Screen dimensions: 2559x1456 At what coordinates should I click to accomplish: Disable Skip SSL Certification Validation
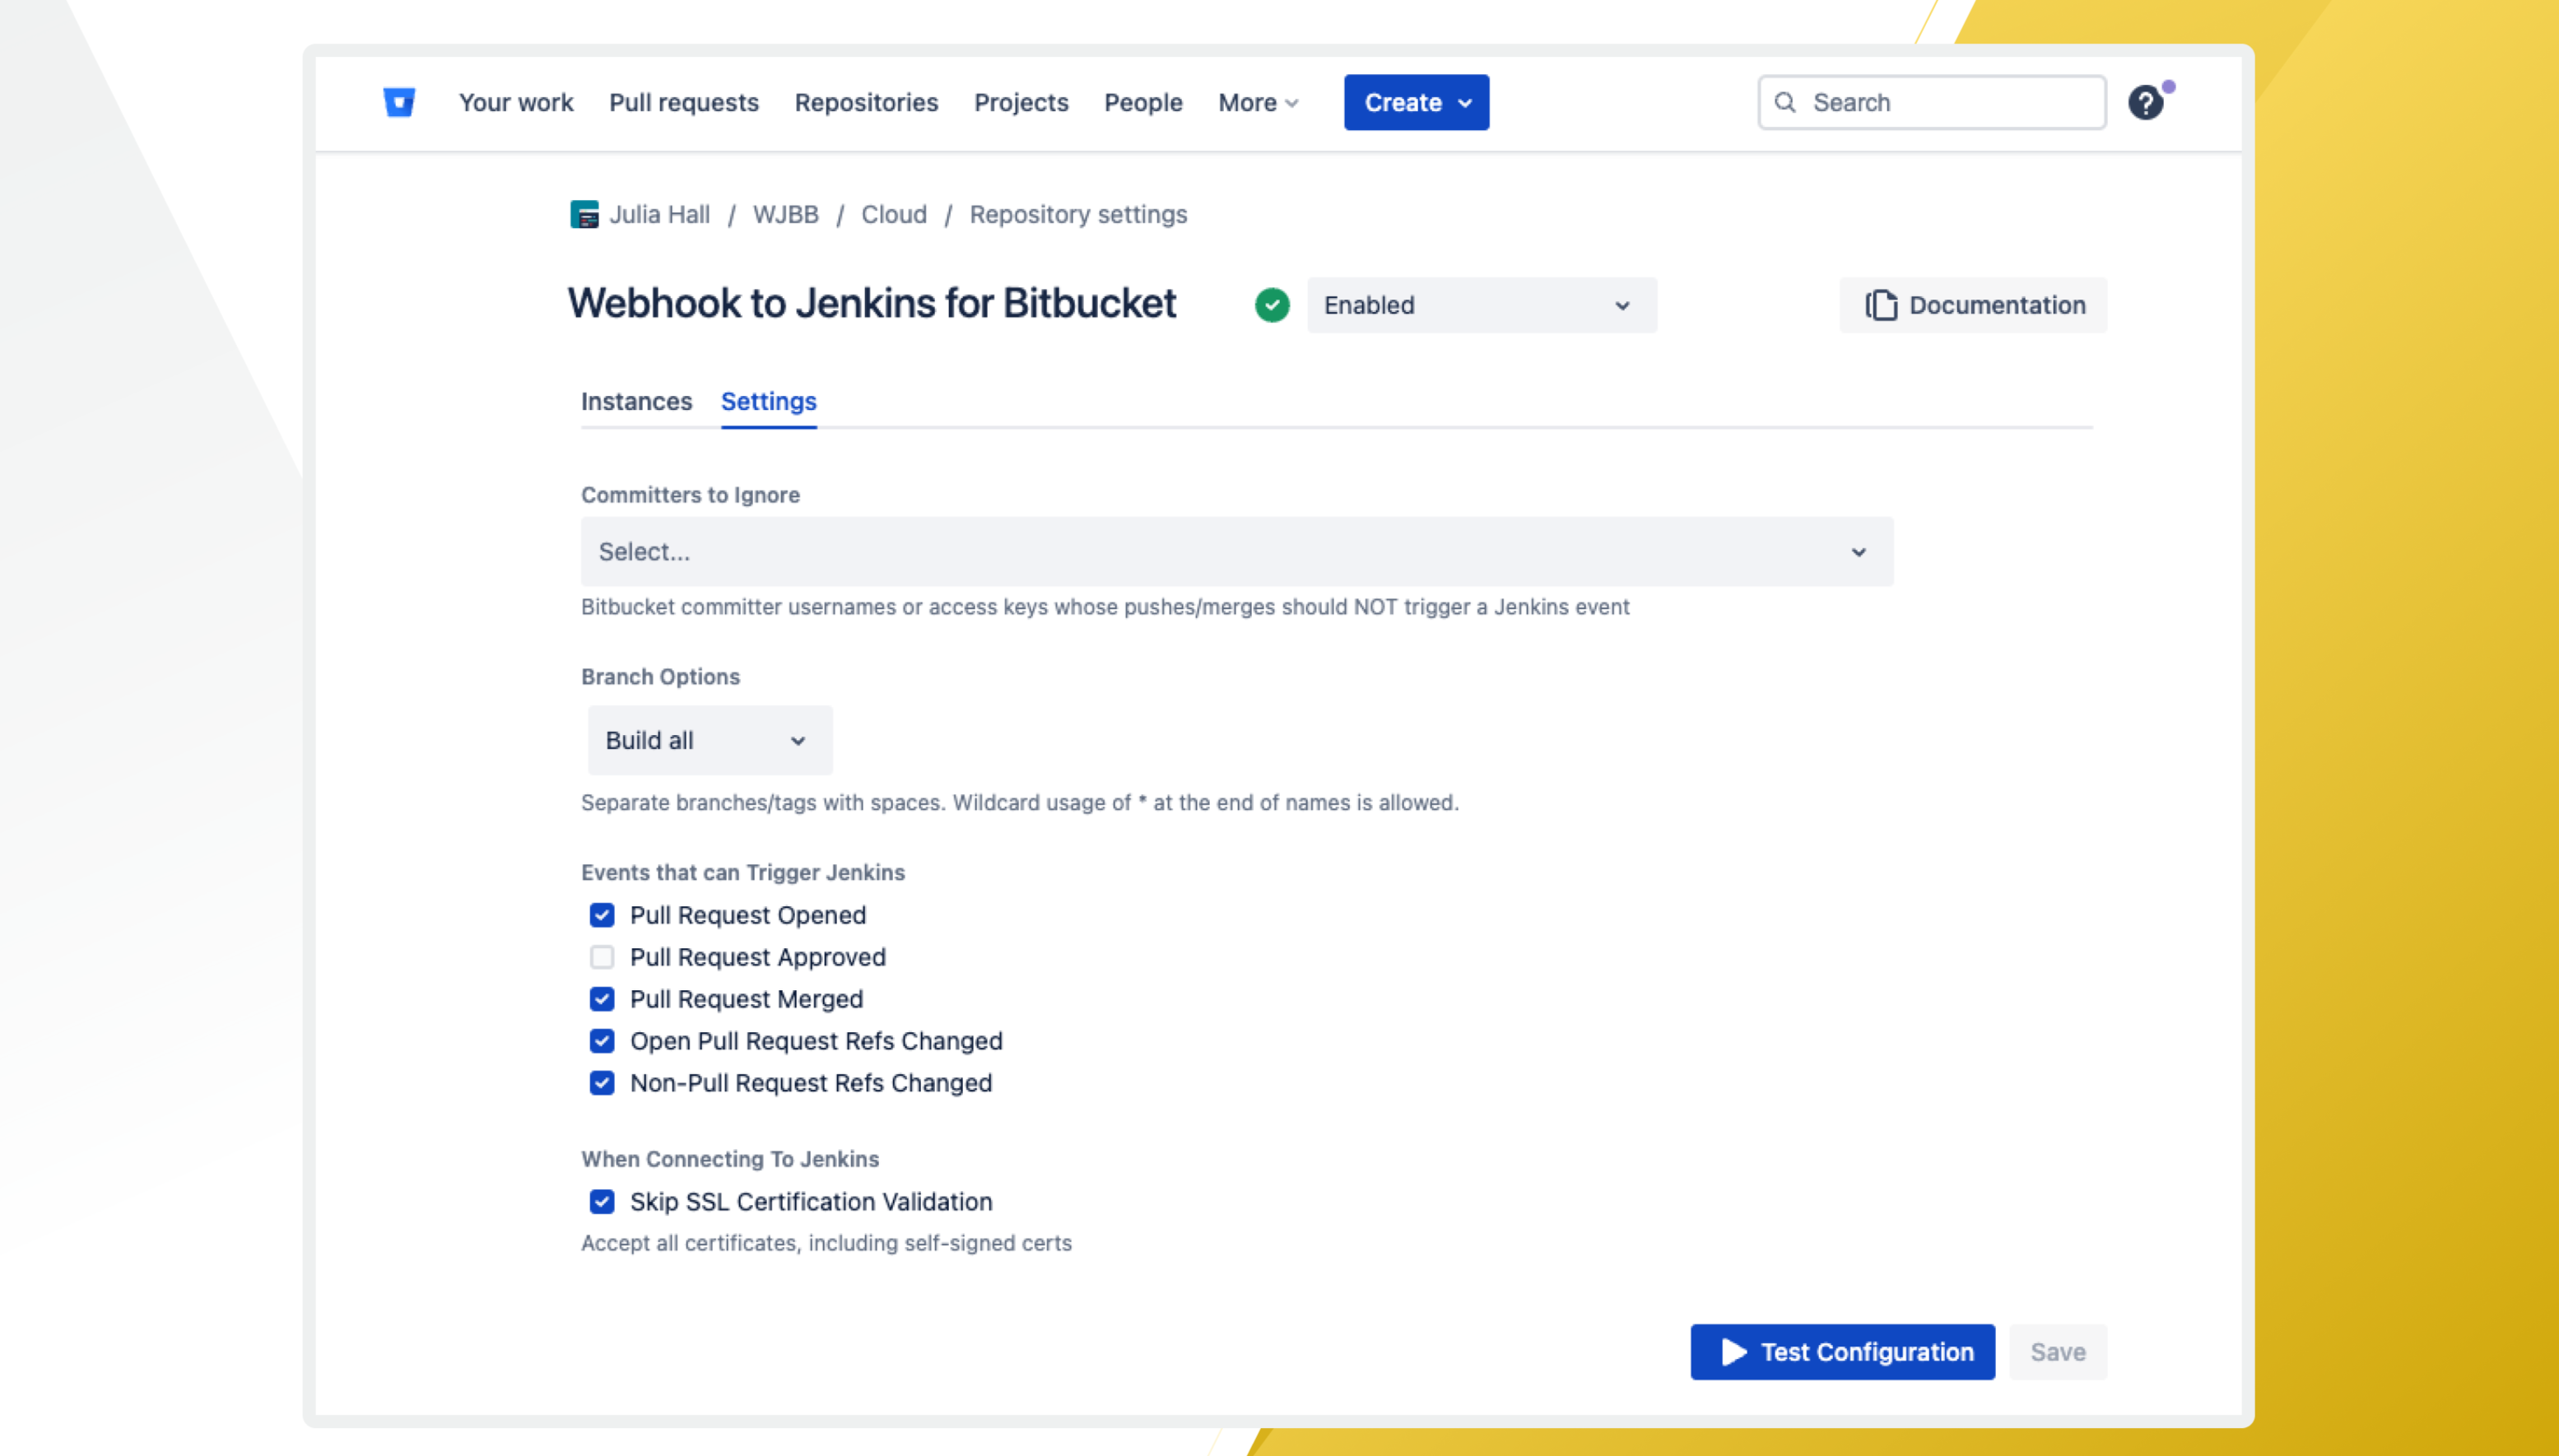[602, 1201]
